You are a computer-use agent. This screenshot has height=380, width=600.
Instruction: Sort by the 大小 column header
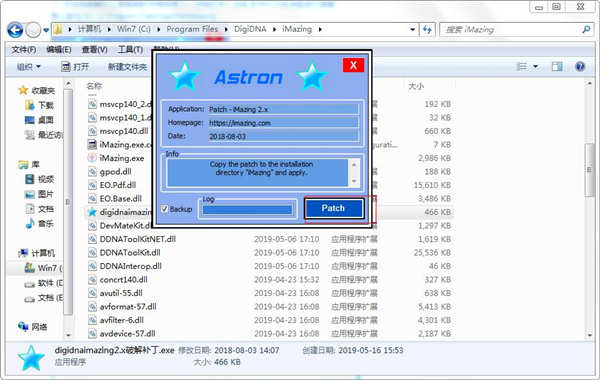[x=416, y=86]
